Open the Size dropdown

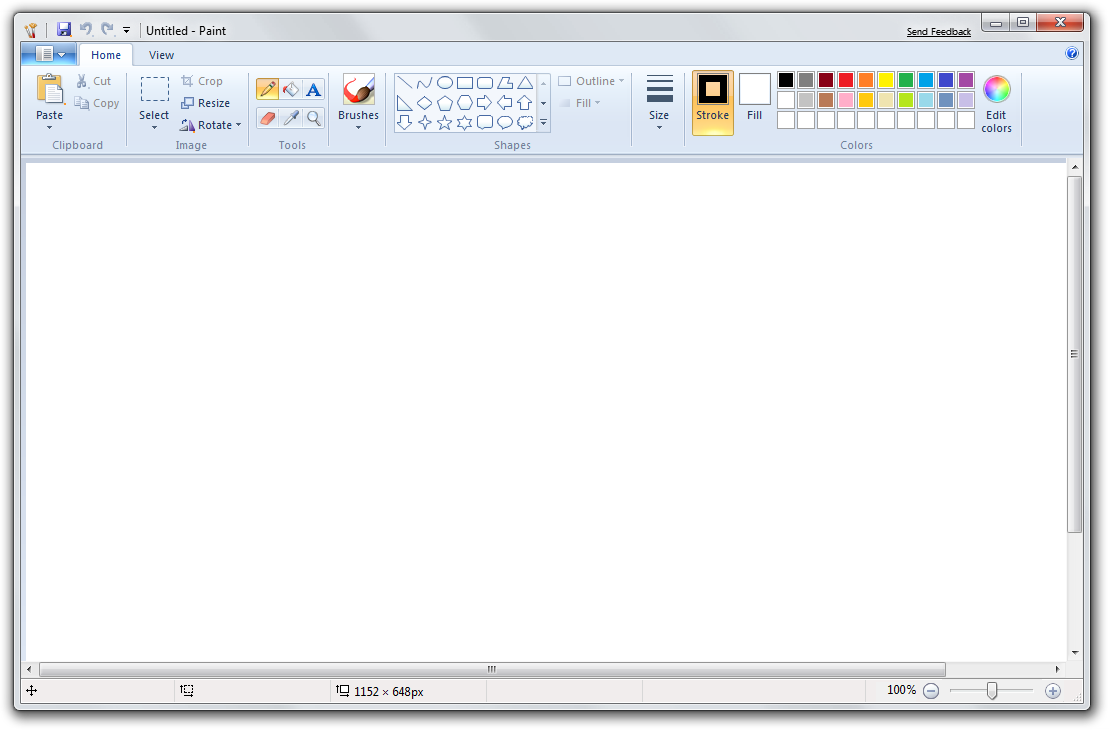click(x=659, y=103)
